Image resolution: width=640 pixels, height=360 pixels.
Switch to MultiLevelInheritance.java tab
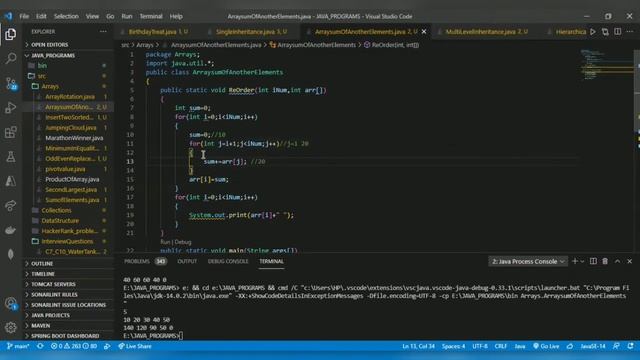(x=487, y=32)
